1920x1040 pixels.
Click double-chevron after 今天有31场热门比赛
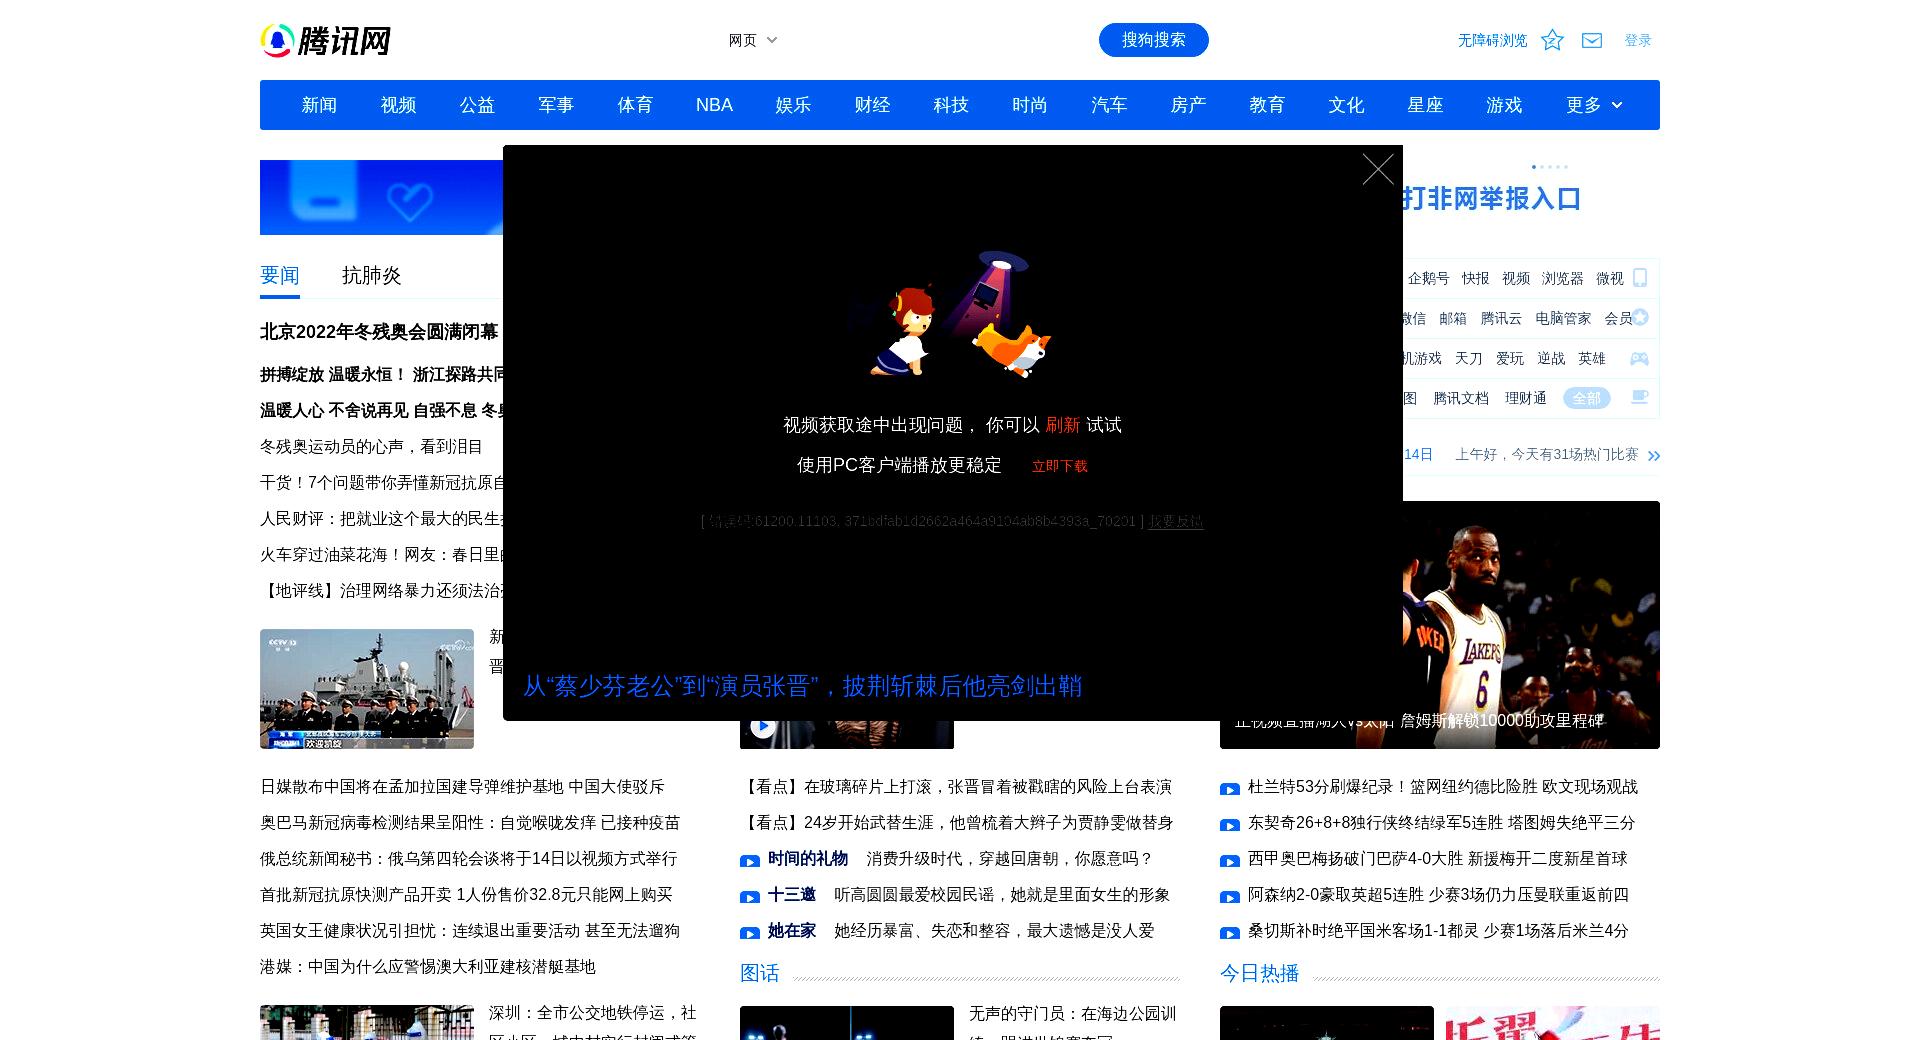1654,456
